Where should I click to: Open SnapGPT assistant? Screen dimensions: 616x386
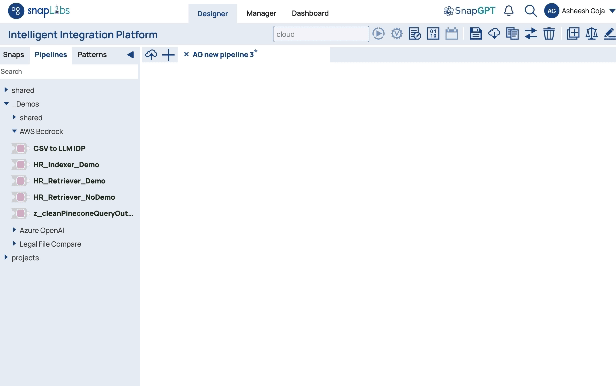click(469, 11)
